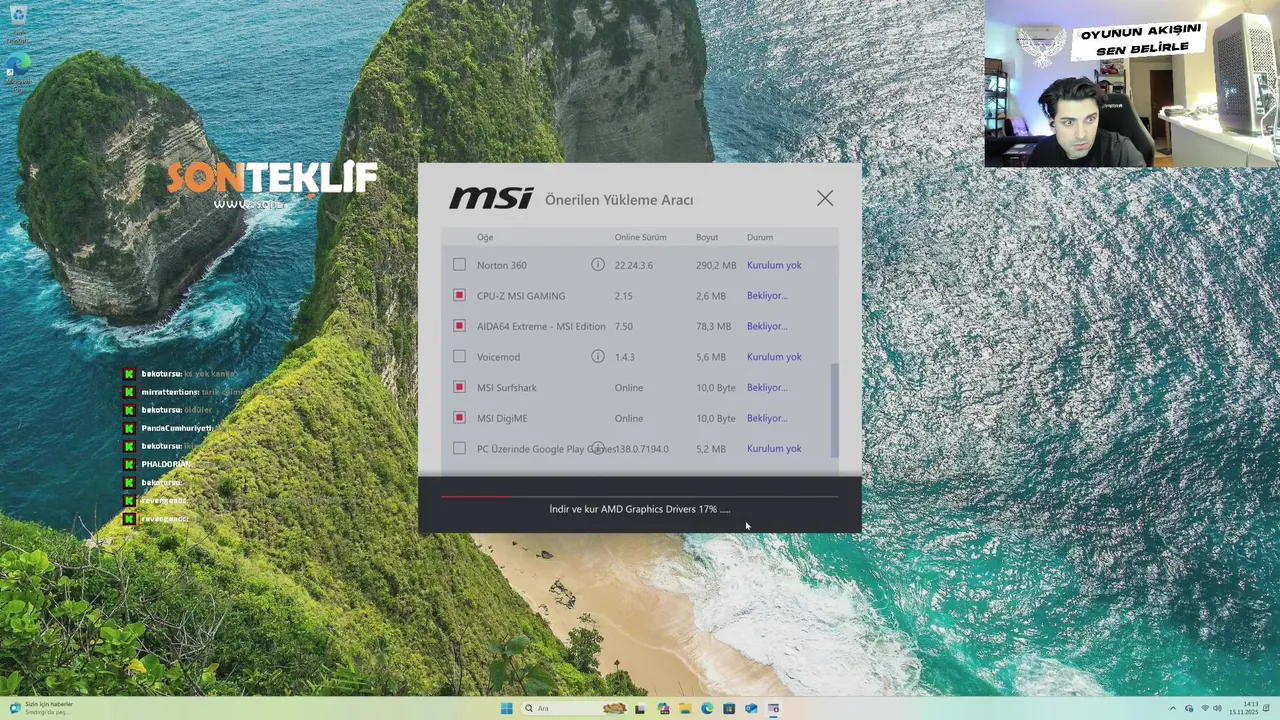Click 'Kurulum yok' status for Google Play Games
Viewport: 1280px width, 720px height.
[x=774, y=449]
